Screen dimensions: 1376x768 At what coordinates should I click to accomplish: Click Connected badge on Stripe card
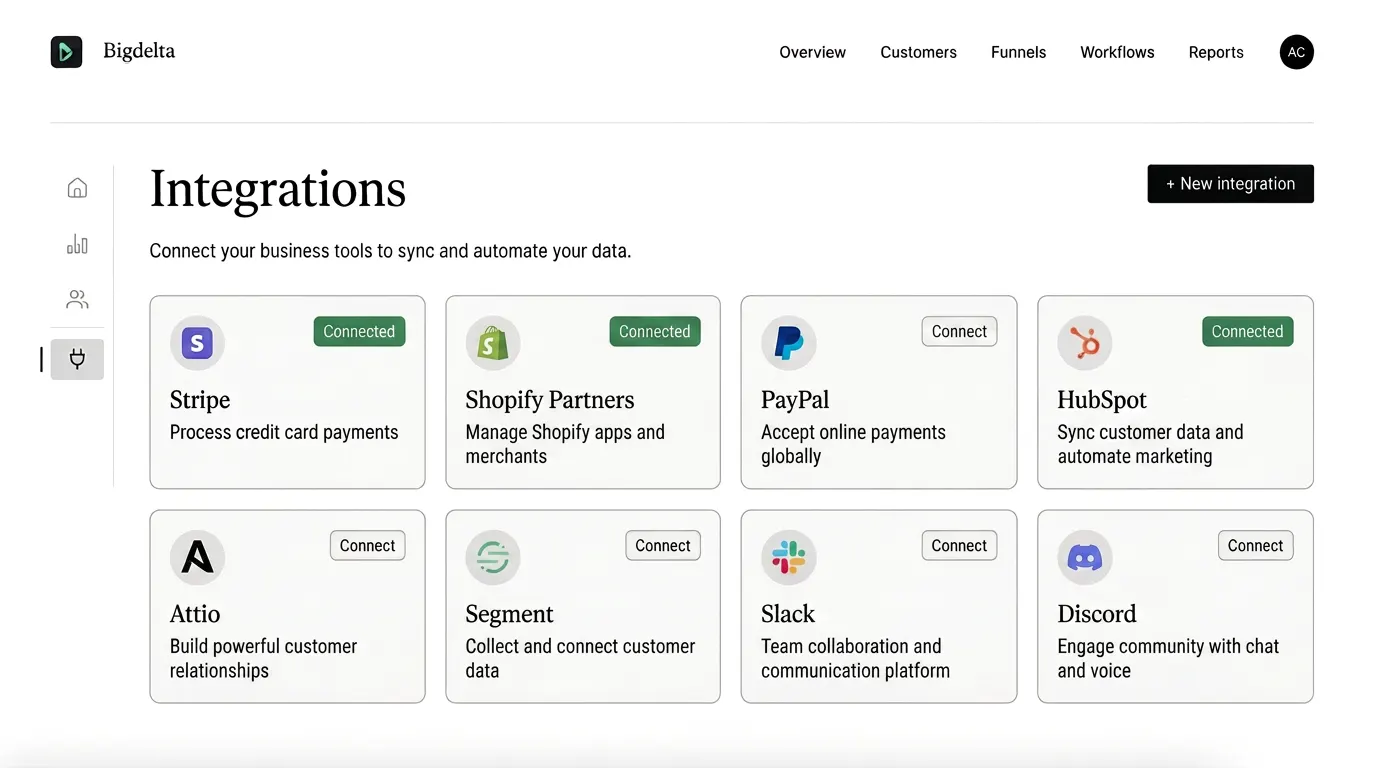point(359,332)
